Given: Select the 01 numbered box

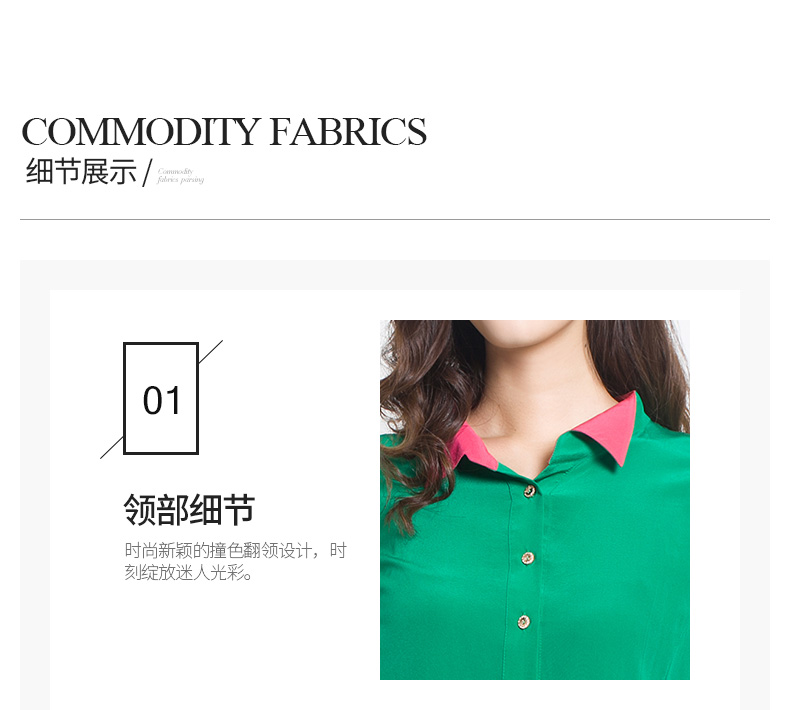Looking at the screenshot, I should (161, 399).
